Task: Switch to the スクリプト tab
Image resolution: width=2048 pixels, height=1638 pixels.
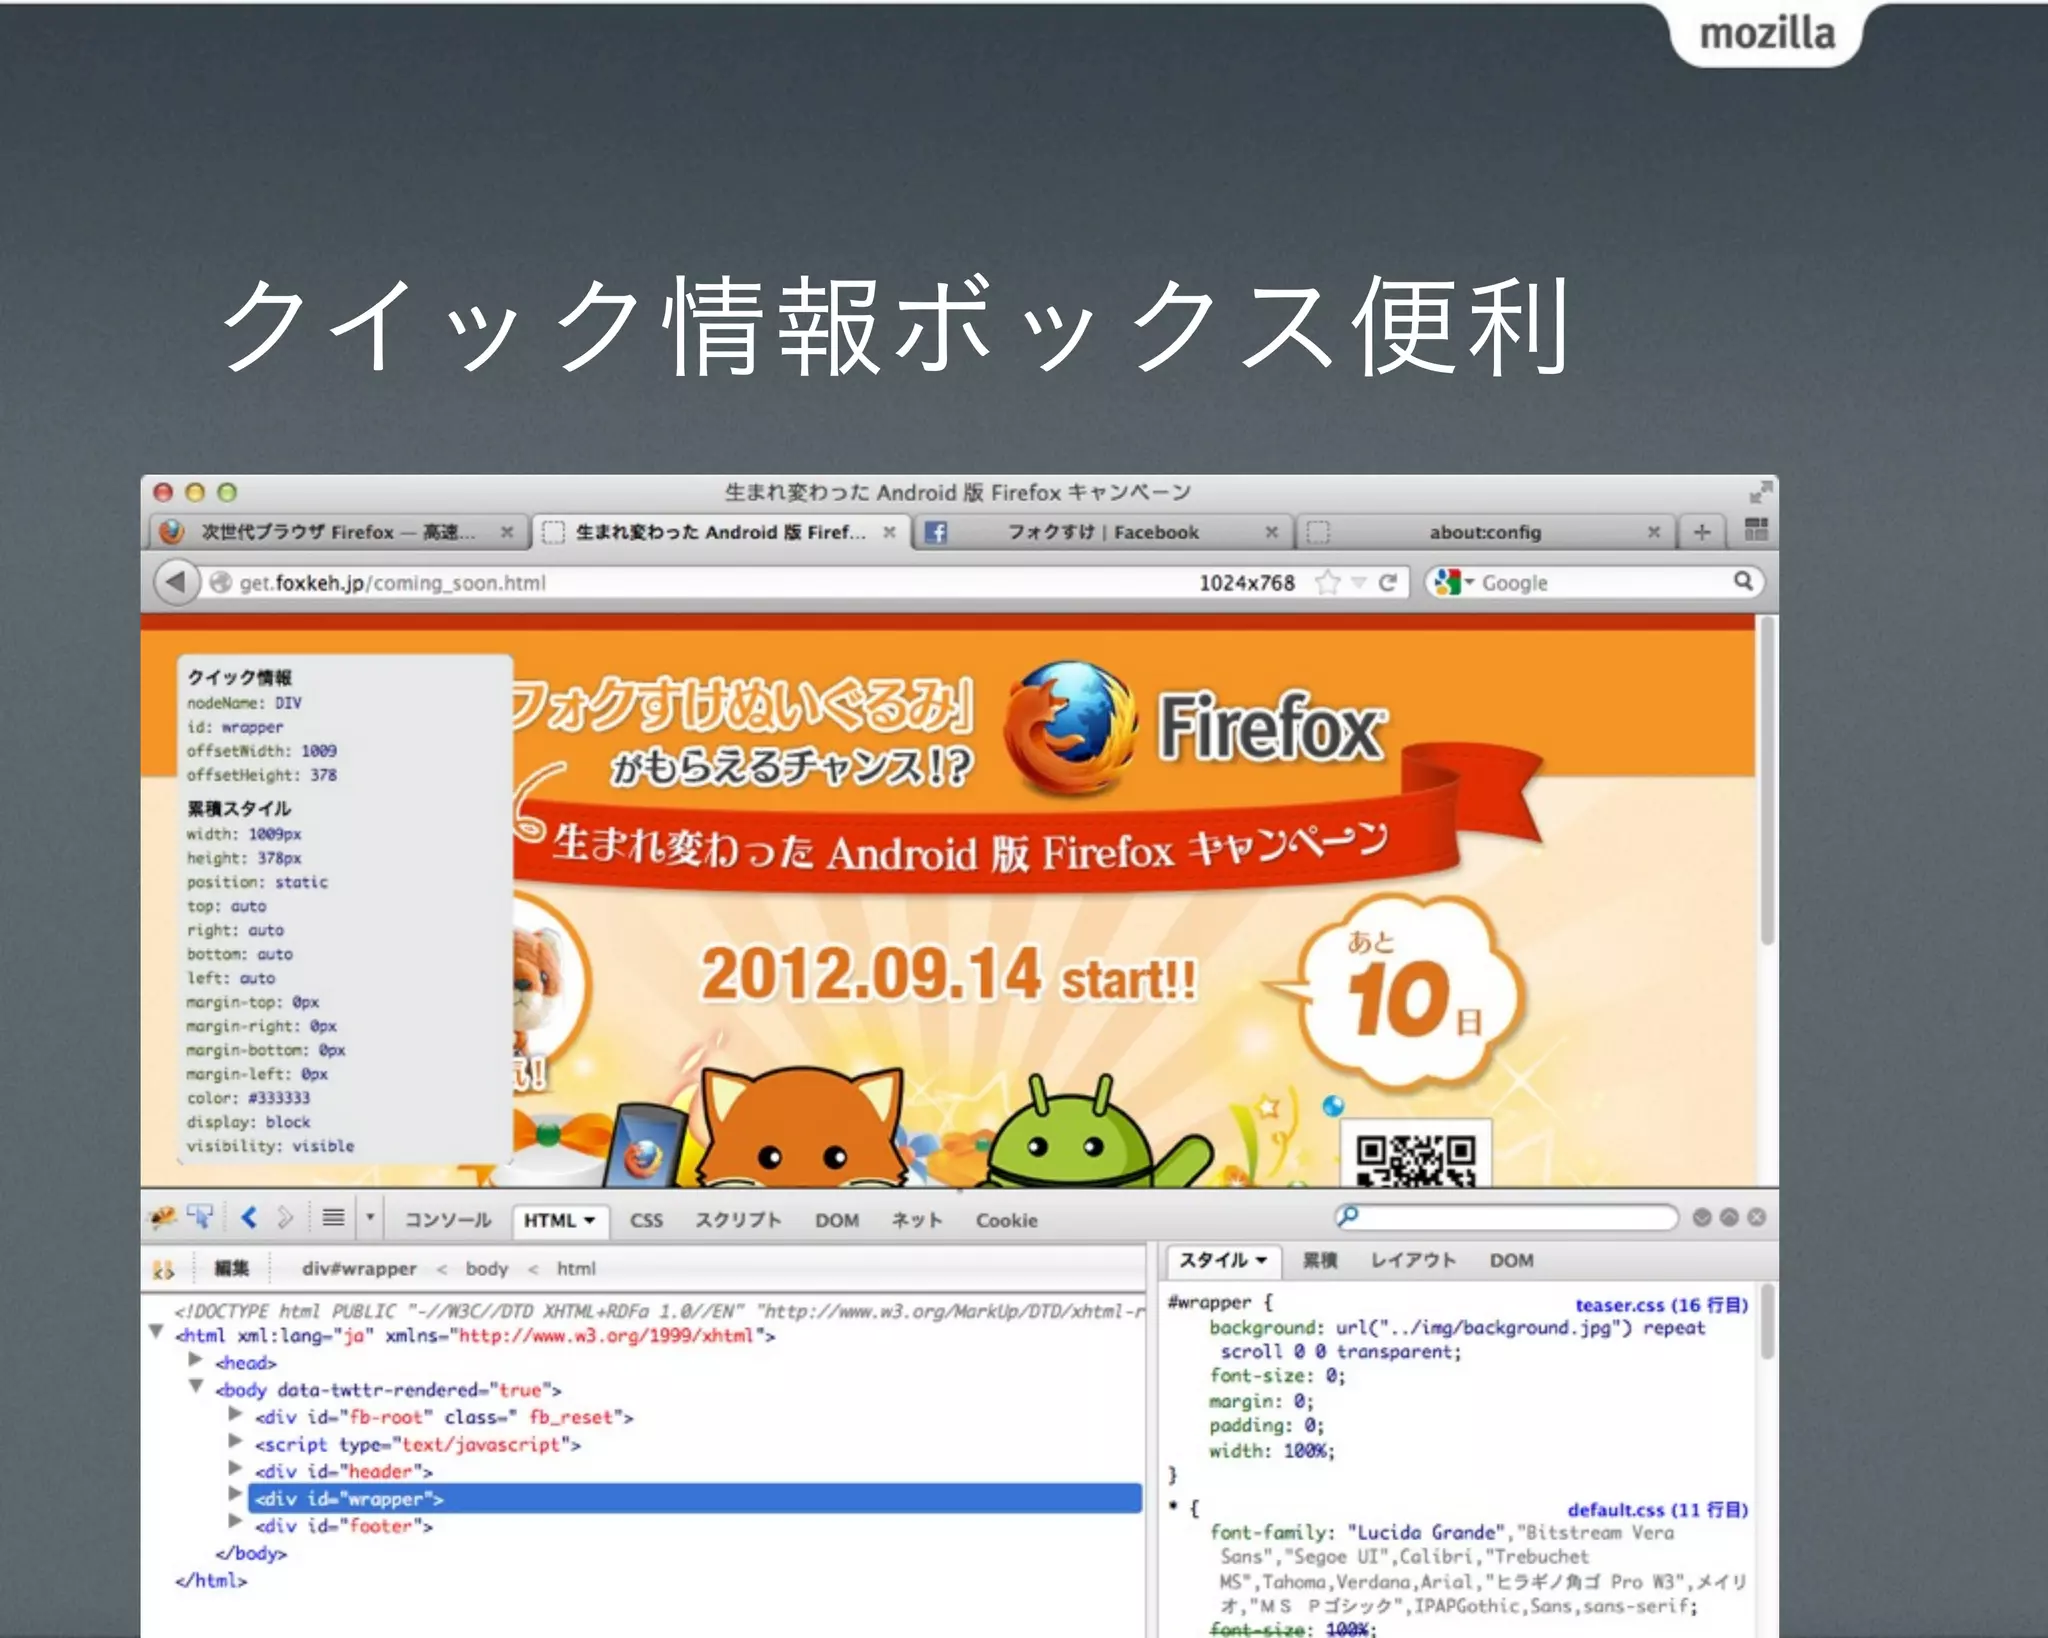Action: coord(738,1220)
